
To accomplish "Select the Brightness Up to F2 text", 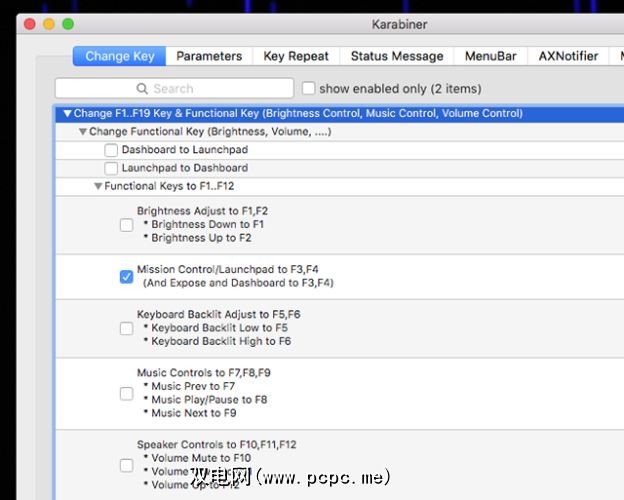I will tap(201, 238).
